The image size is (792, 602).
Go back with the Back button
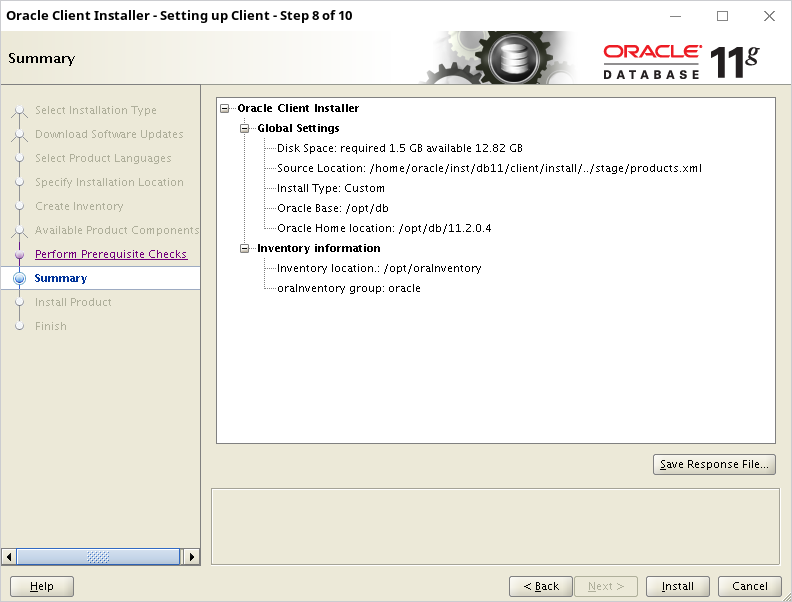540,586
